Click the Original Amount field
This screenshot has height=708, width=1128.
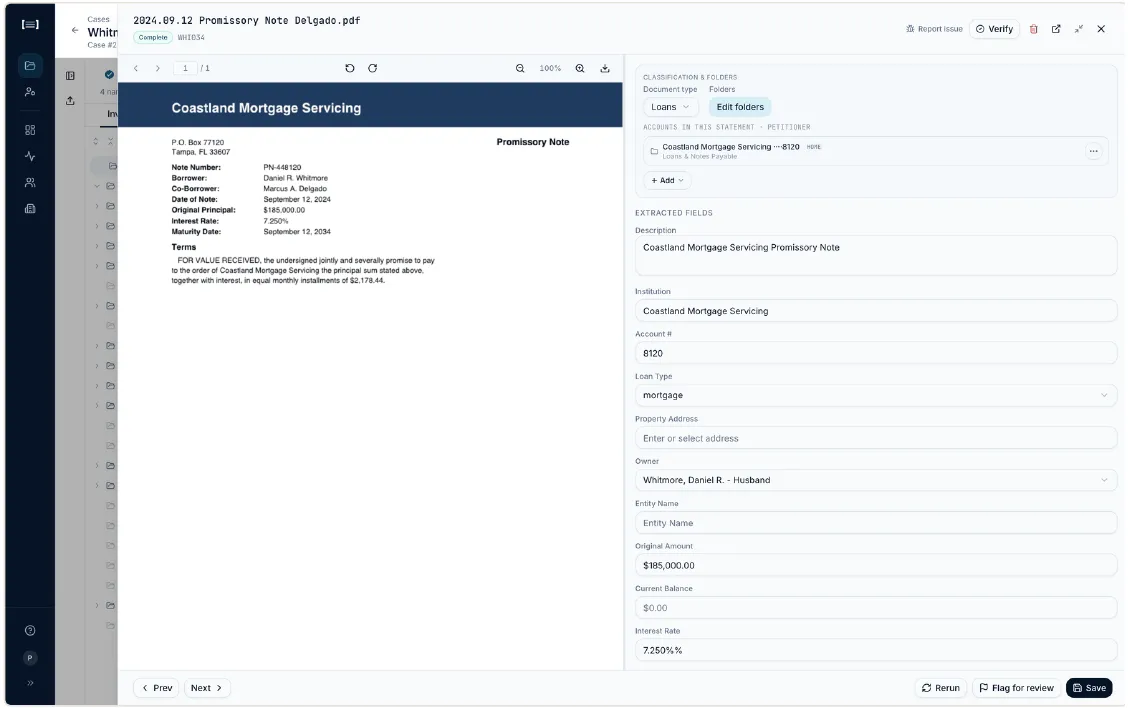point(875,566)
